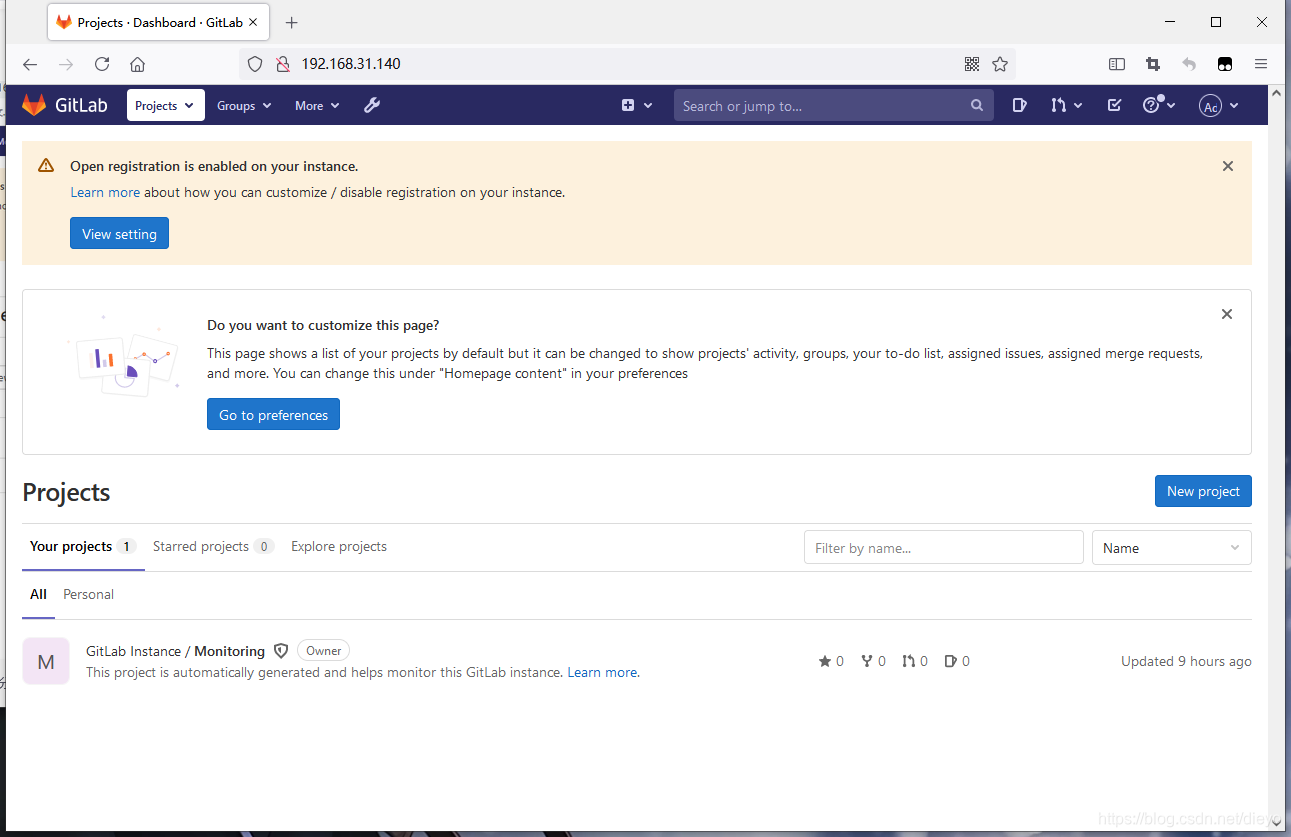The height and width of the screenshot is (837, 1291).
Task: Open the Admin Area wrench icon
Action: pos(372,105)
